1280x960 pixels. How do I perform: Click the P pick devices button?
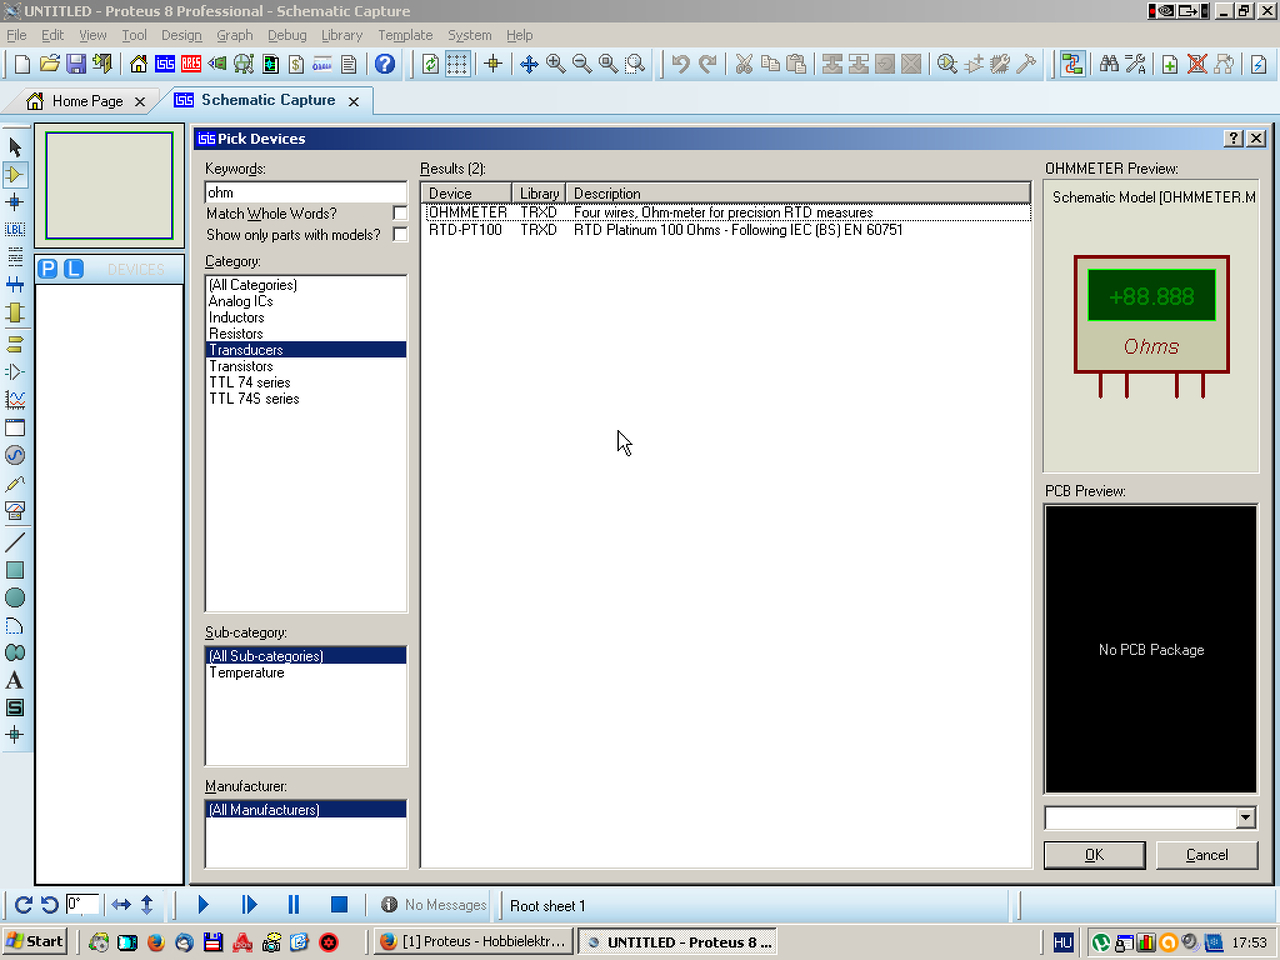pos(48,268)
